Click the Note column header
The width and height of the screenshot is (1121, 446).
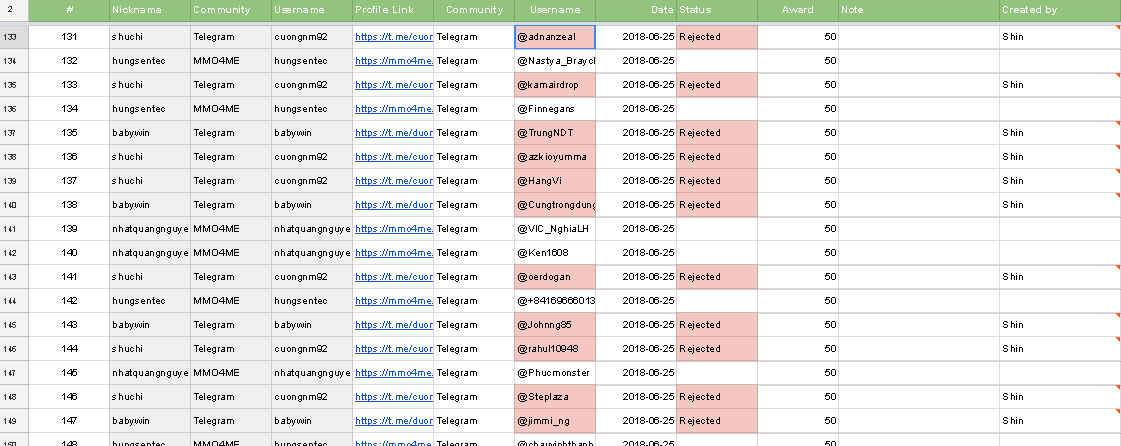point(918,10)
